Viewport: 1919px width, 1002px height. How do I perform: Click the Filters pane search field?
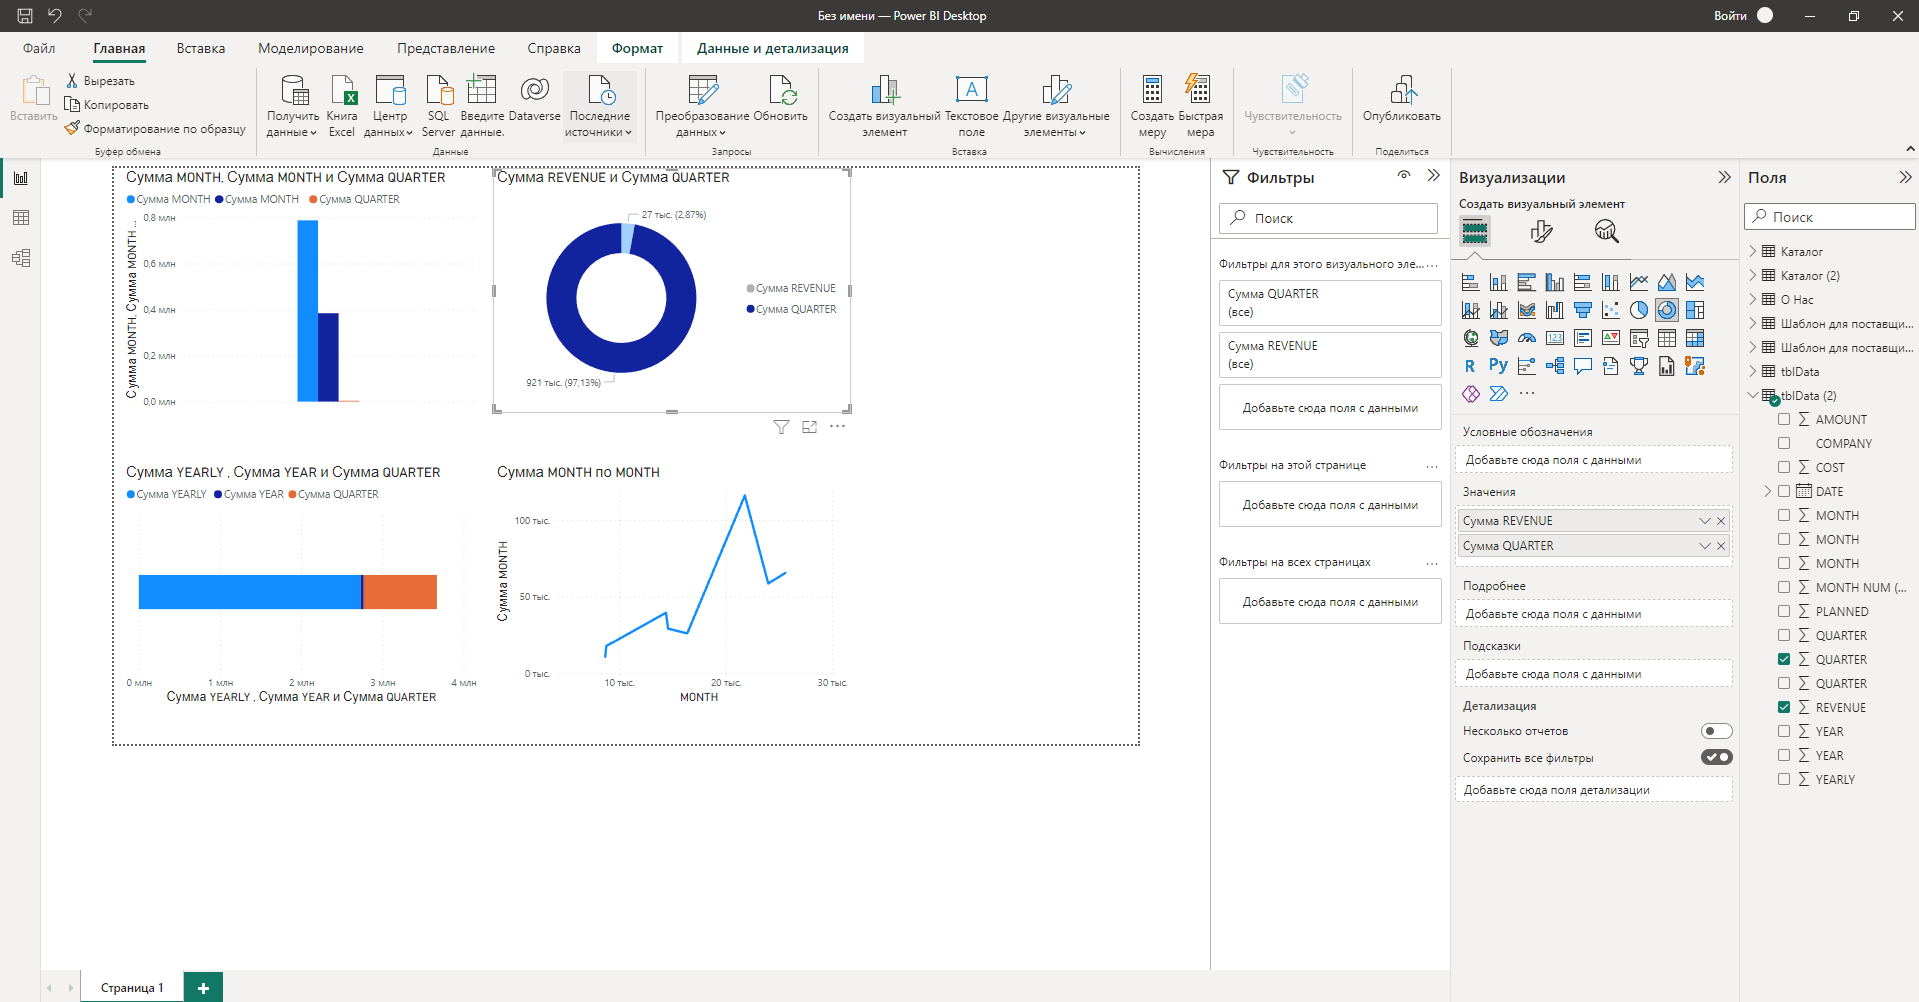tap(1328, 218)
